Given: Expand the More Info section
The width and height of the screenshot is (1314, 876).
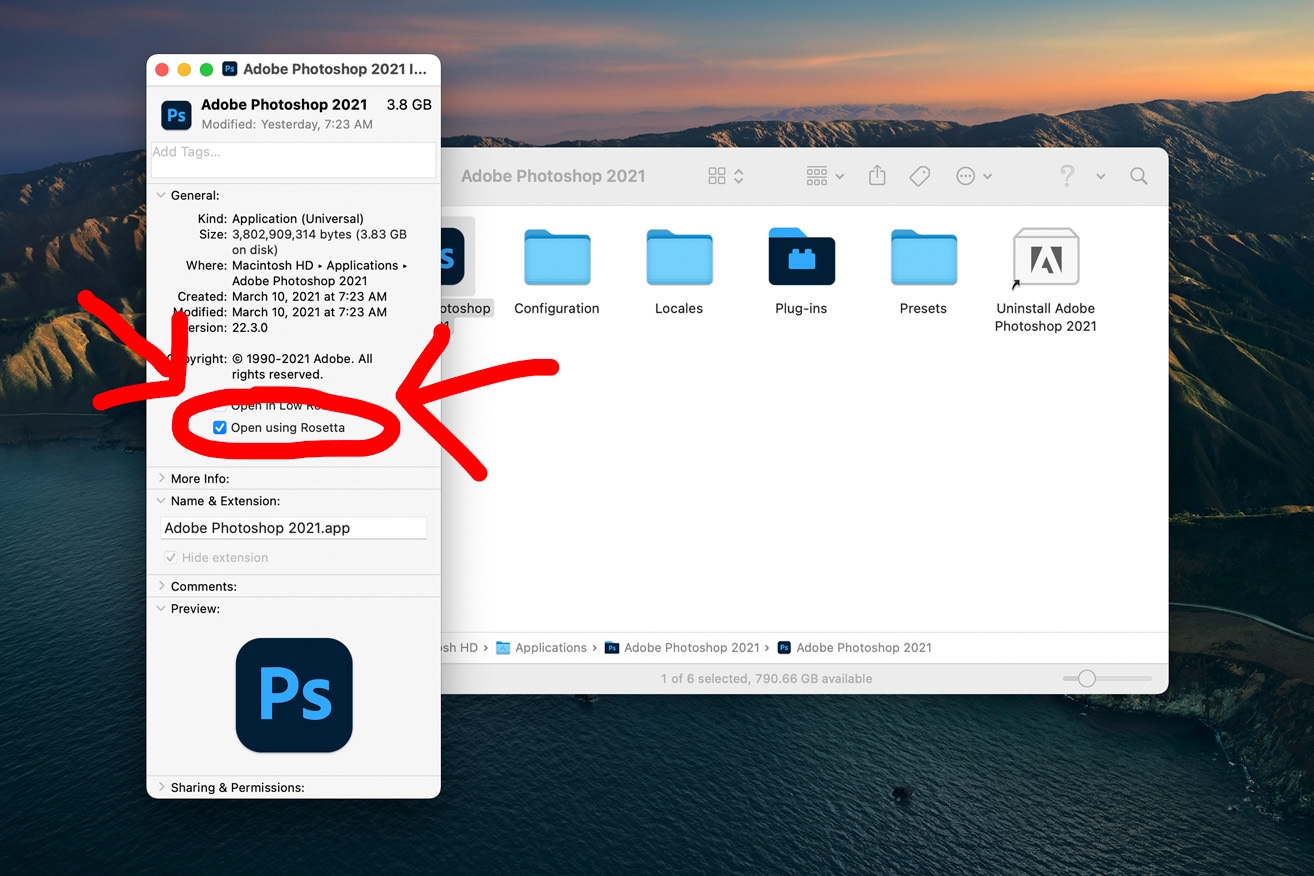Looking at the screenshot, I should click(161, 479).
